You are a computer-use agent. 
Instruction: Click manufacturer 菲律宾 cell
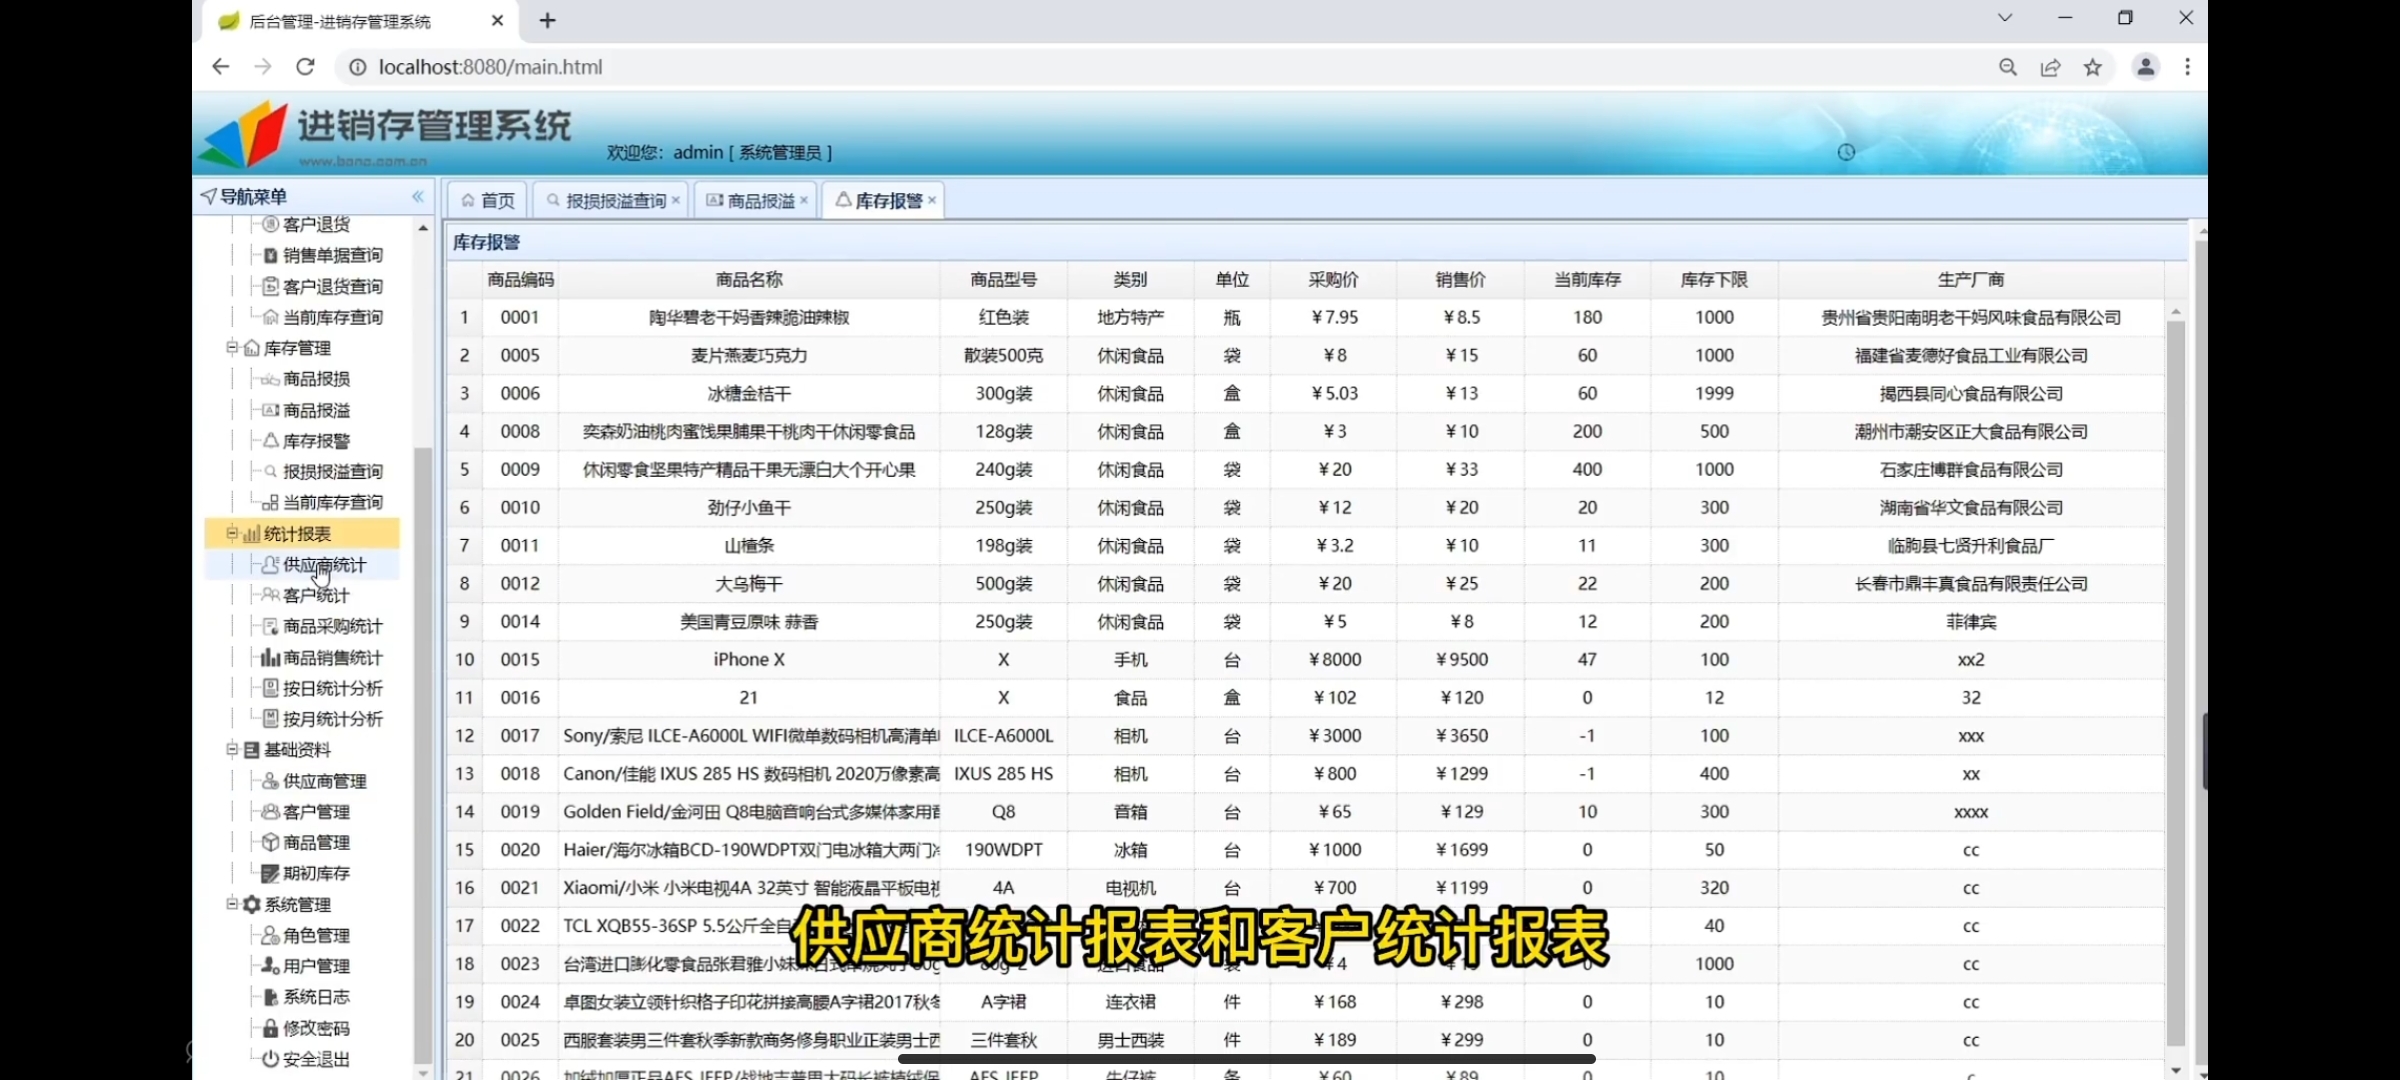[x=1970, y=621]
